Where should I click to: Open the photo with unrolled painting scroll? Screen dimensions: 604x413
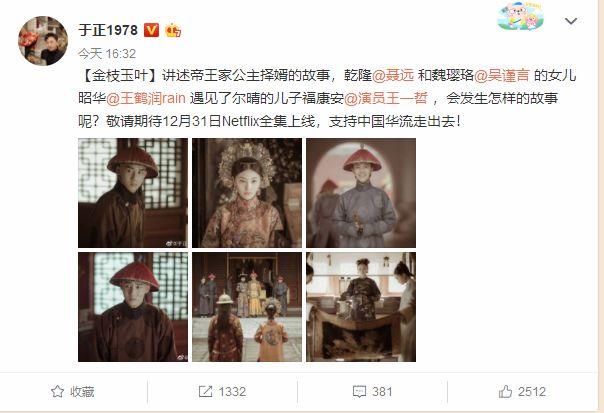[x=361, y=307]
